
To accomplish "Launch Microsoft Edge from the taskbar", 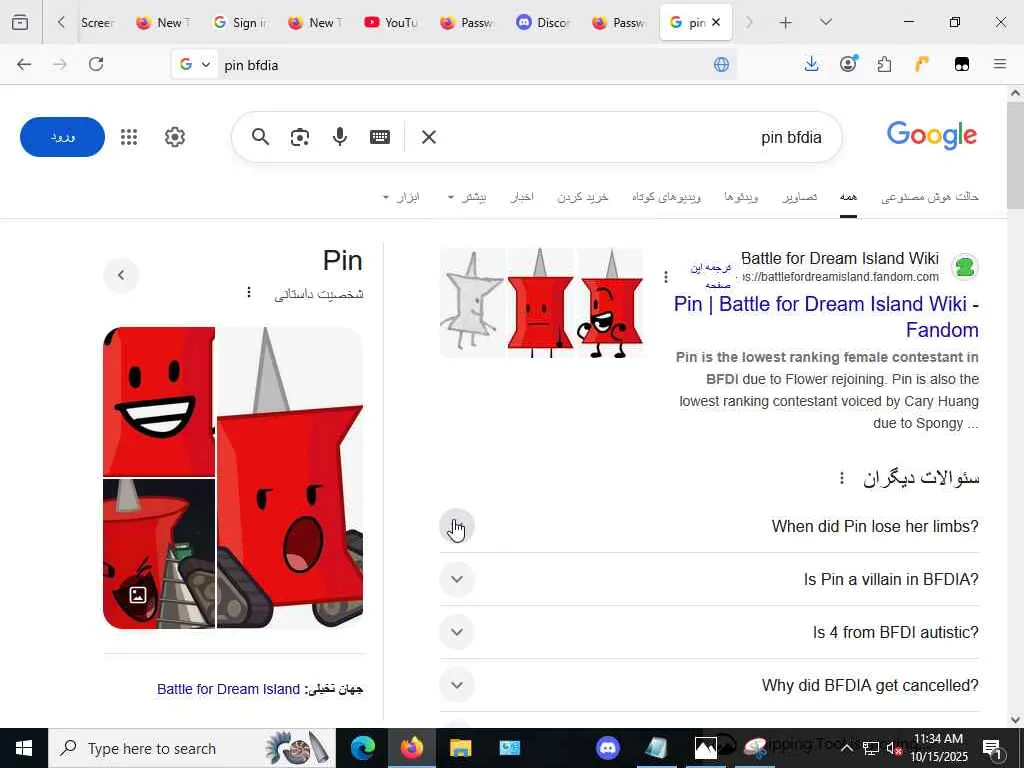I will pyautogui.click(x=363, y=748).
